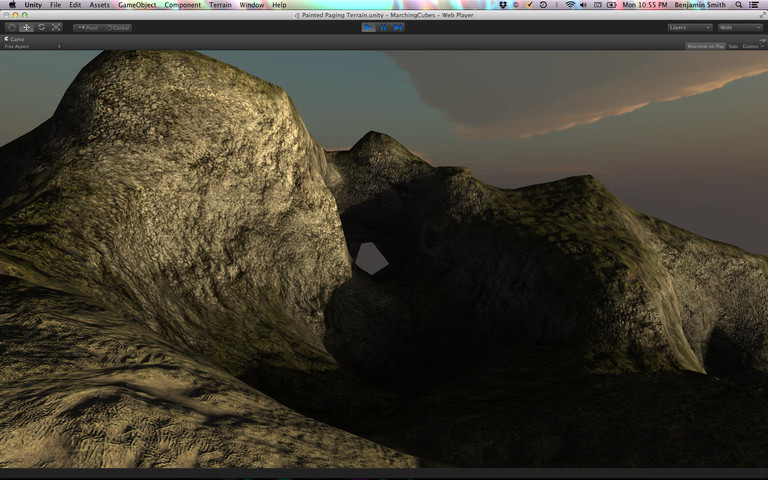Select the Scale tool
The image size is (768, 480).
[x=56, y=27]
